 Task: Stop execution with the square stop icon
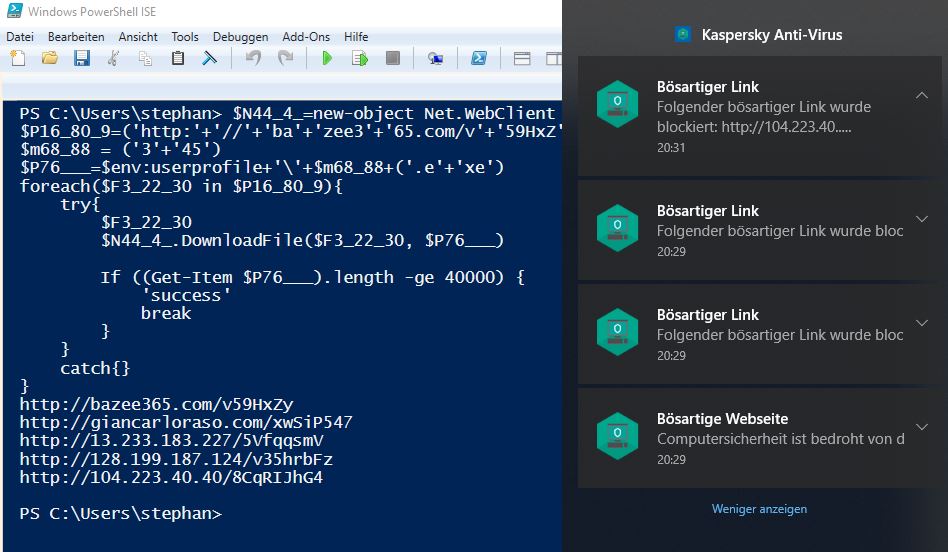[393, 58]
